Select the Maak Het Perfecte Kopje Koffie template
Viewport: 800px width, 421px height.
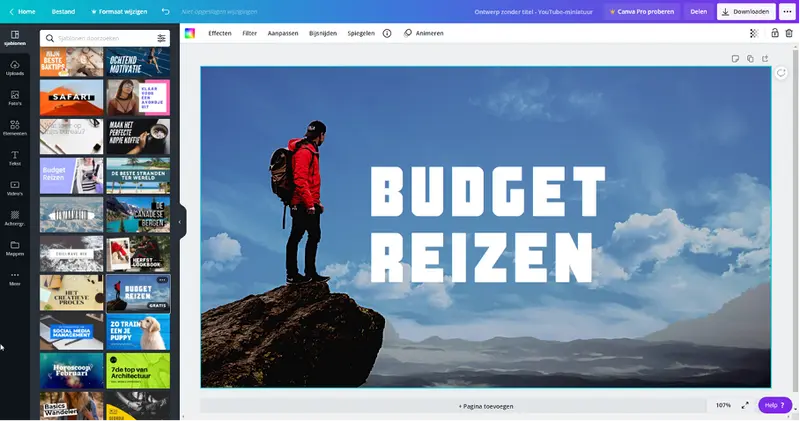tap(138, 137)
